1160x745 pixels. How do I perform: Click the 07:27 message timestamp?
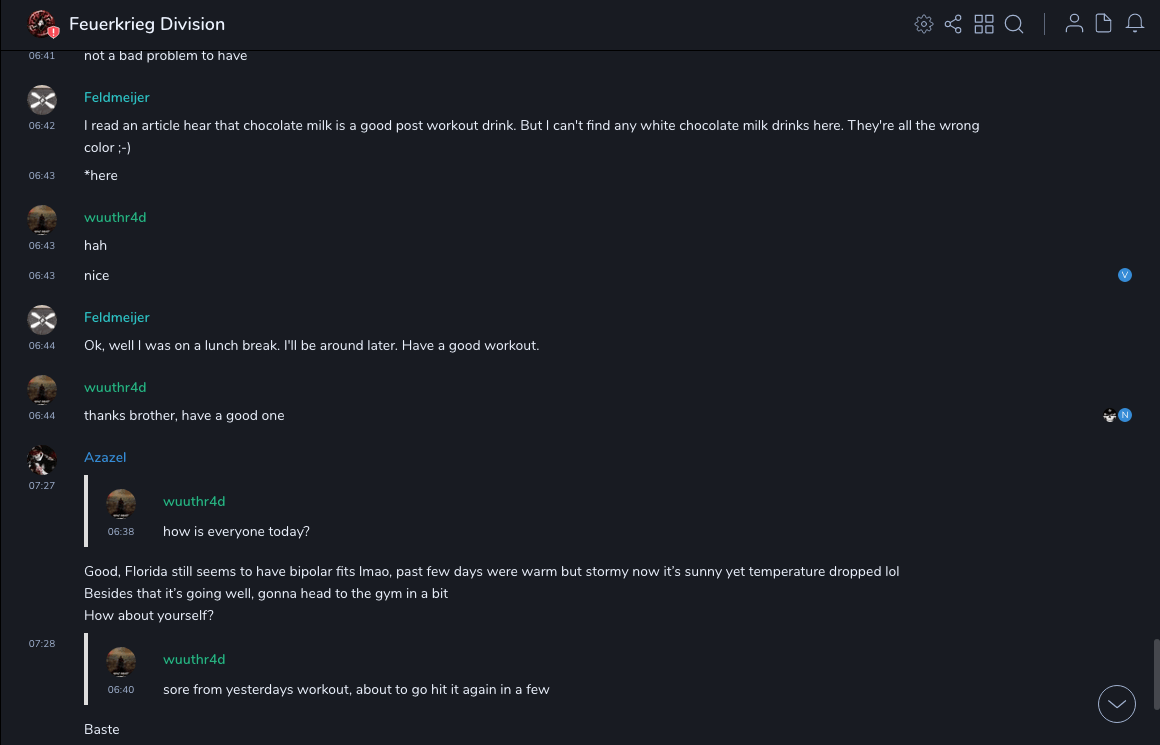(x=42, y=486)
